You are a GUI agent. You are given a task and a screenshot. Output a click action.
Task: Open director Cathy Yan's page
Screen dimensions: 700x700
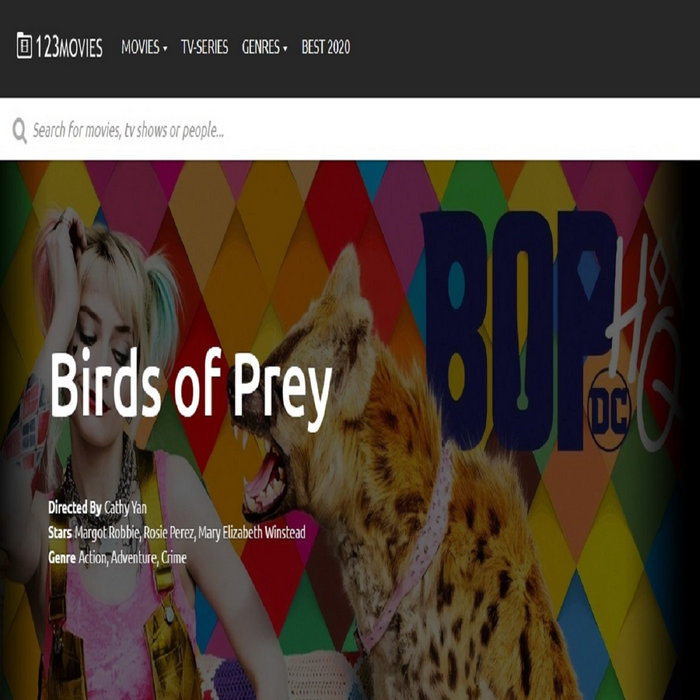125,508
